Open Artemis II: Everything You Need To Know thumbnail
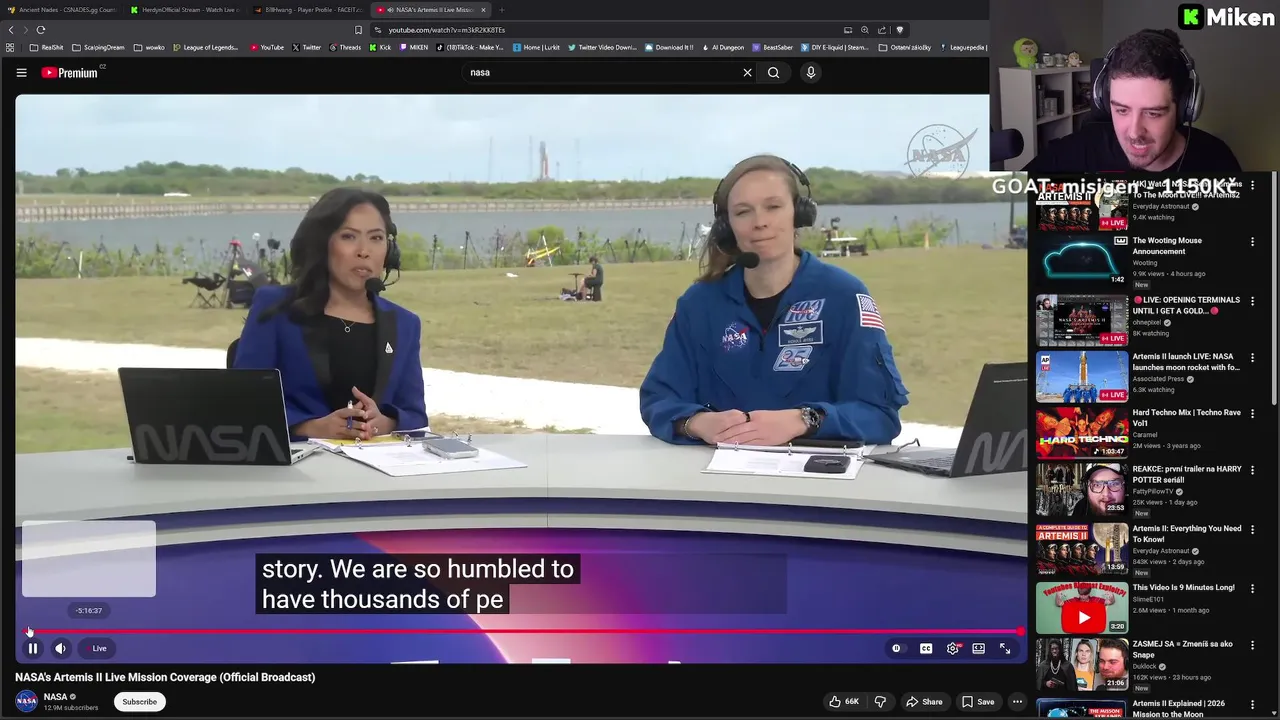 pos(1082,549)
